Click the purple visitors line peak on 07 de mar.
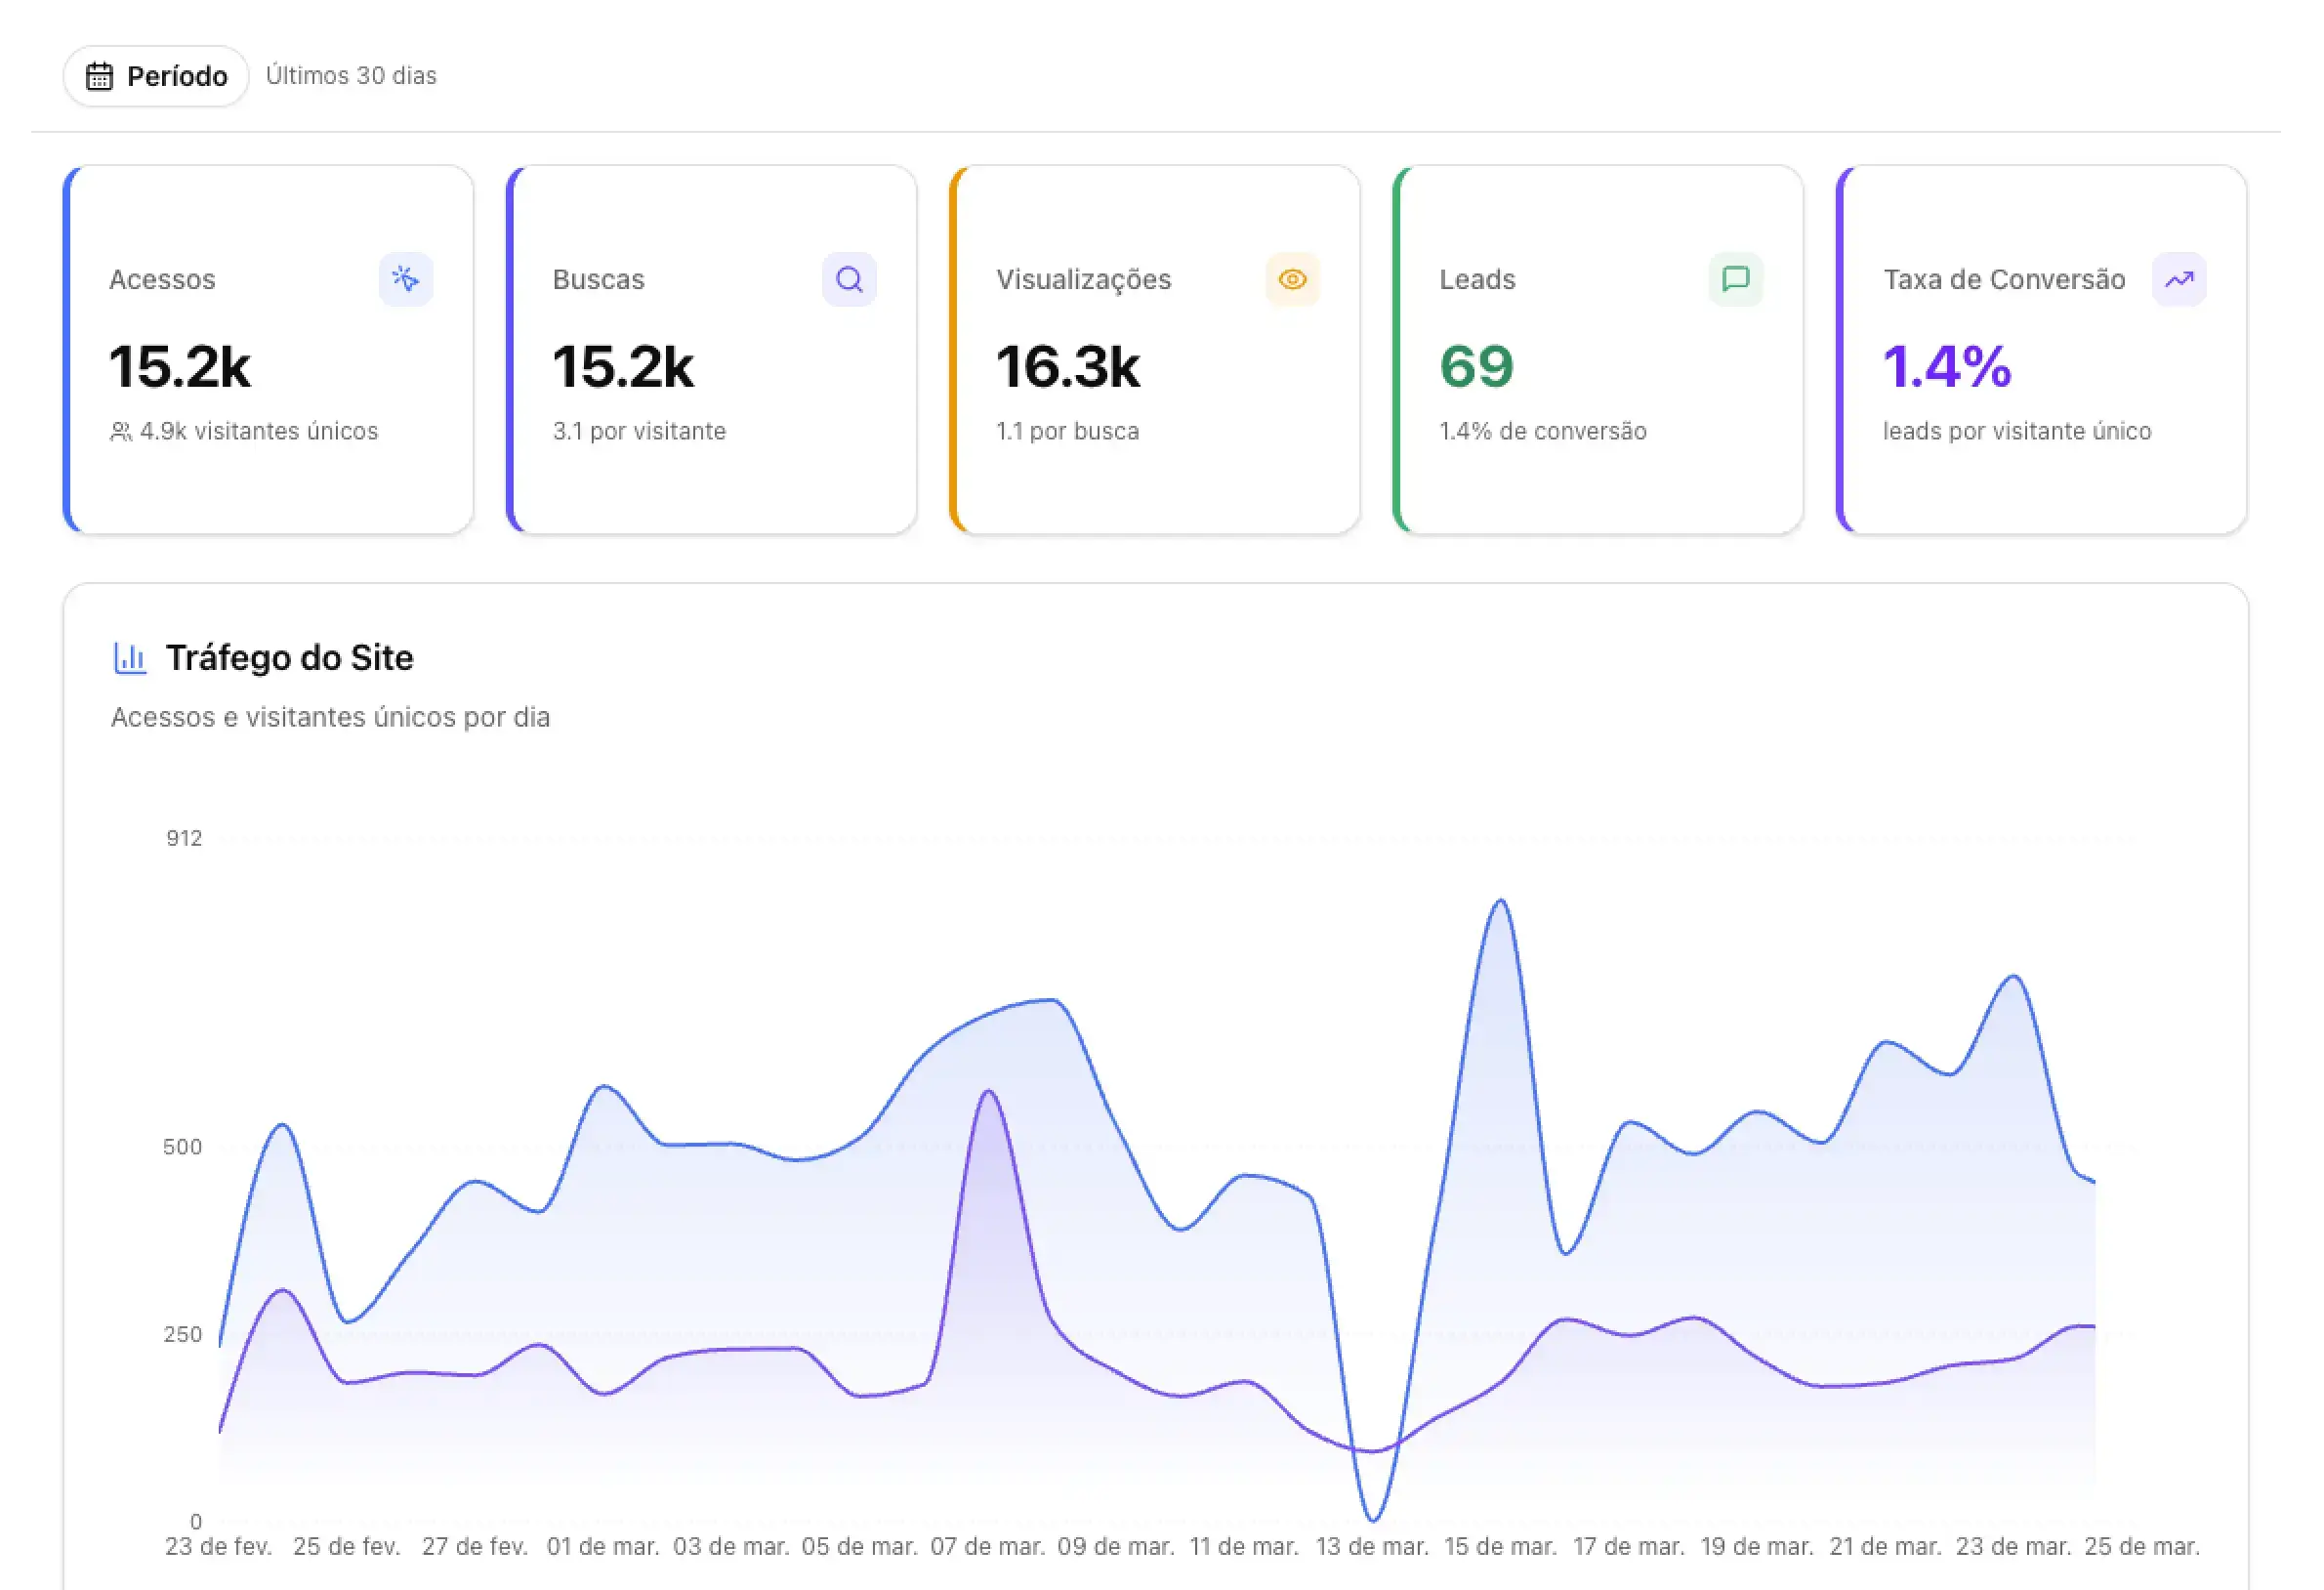2324x1590 pixels. click(988, 1093)
